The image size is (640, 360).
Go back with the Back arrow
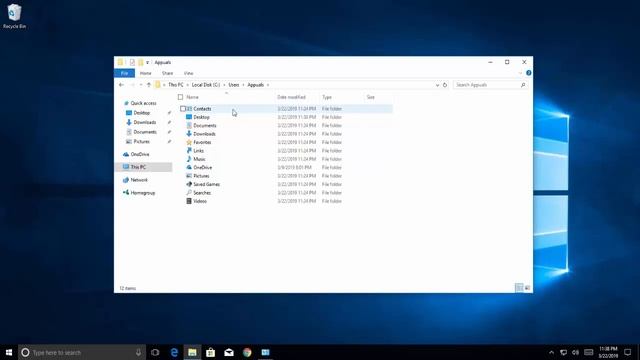(x=121, y=85)
